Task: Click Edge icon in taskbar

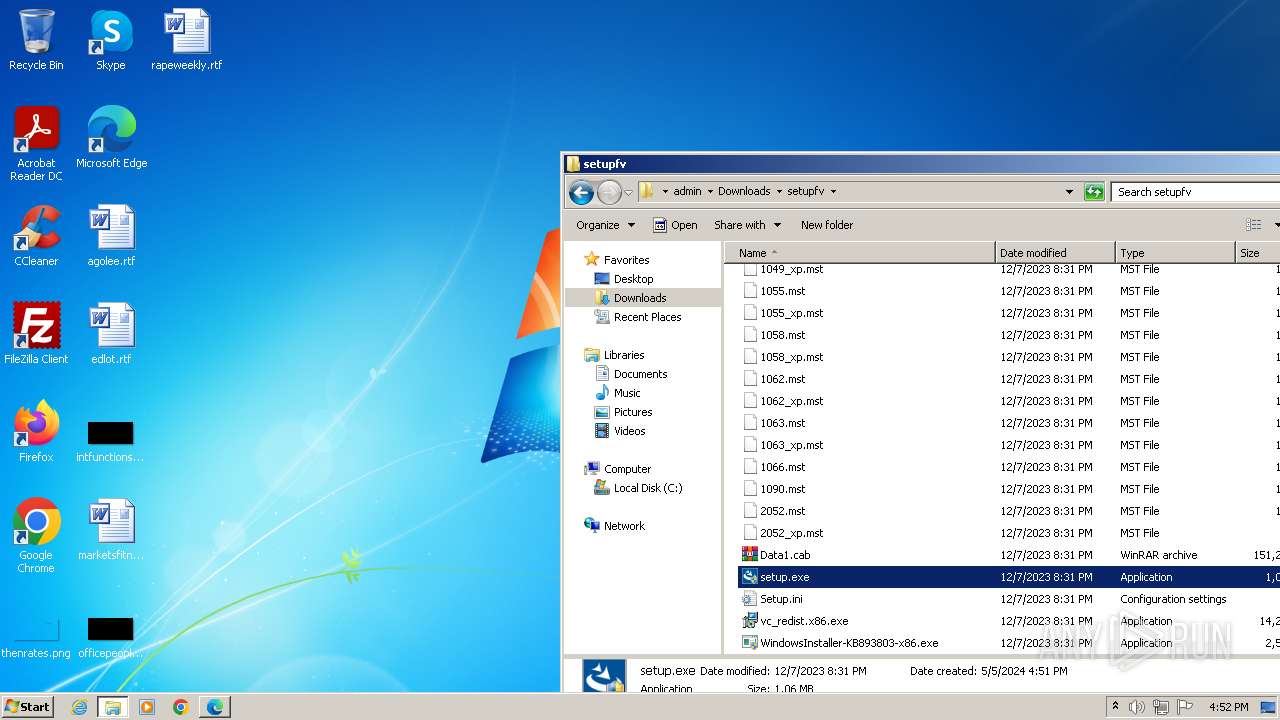Action: click(215, 707)
